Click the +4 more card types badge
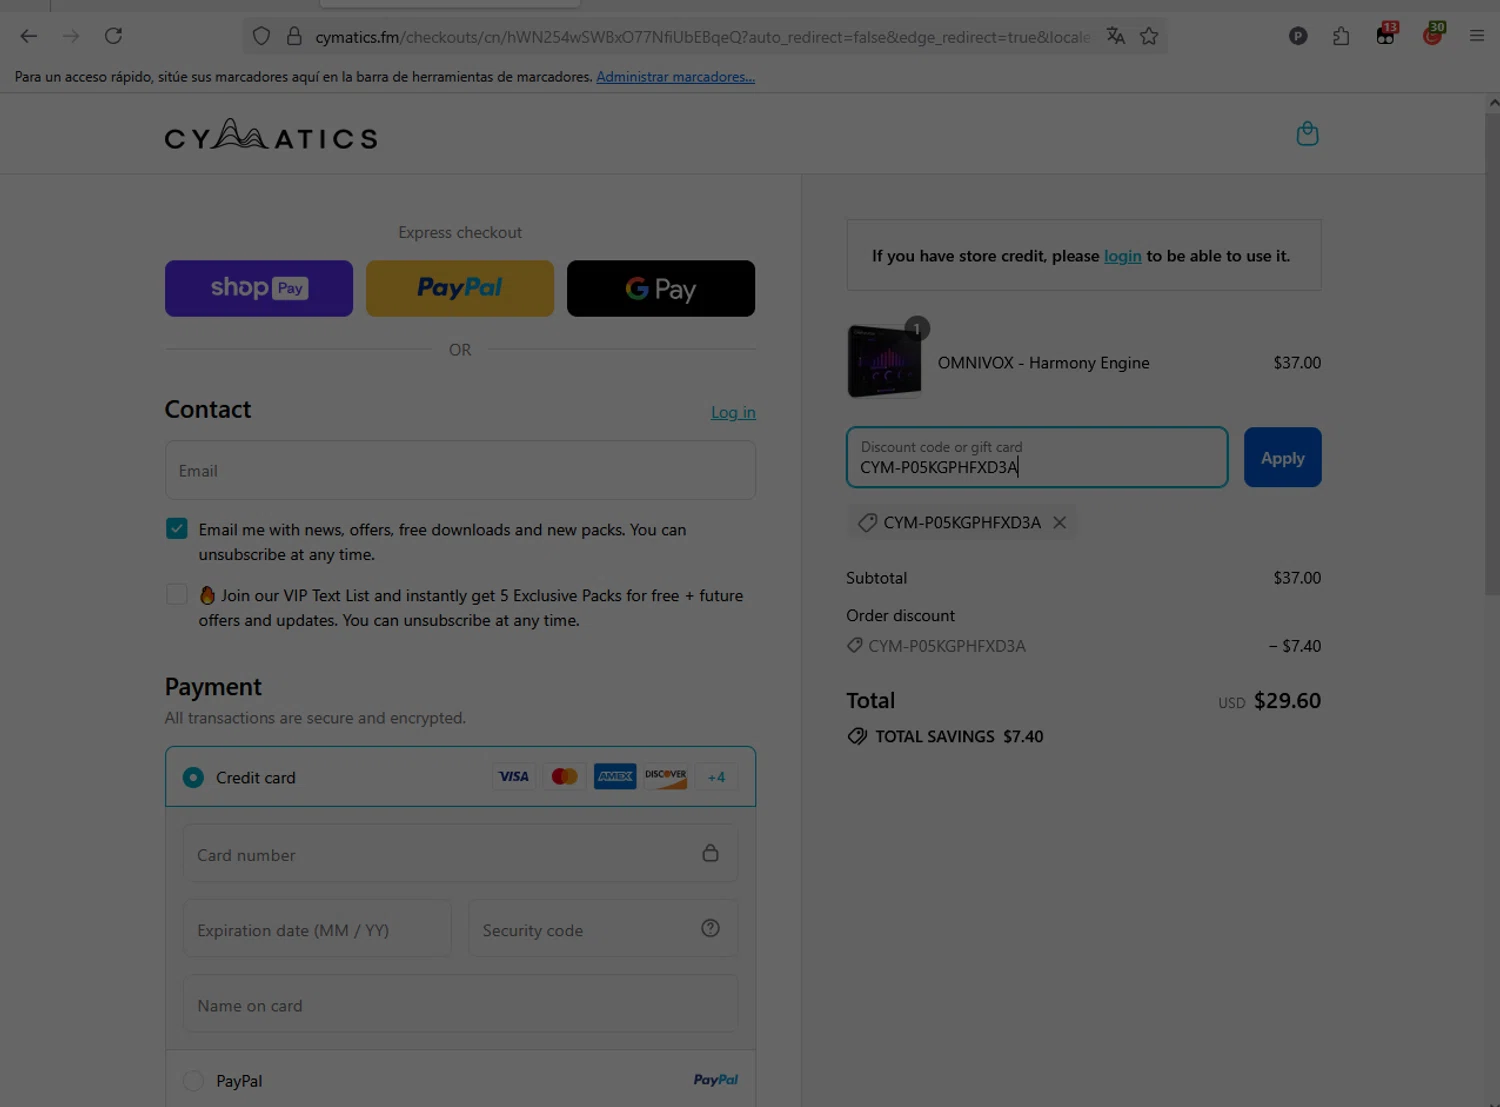The height and width of the screenshot is (1107, 1500). (x=716, y=778)
